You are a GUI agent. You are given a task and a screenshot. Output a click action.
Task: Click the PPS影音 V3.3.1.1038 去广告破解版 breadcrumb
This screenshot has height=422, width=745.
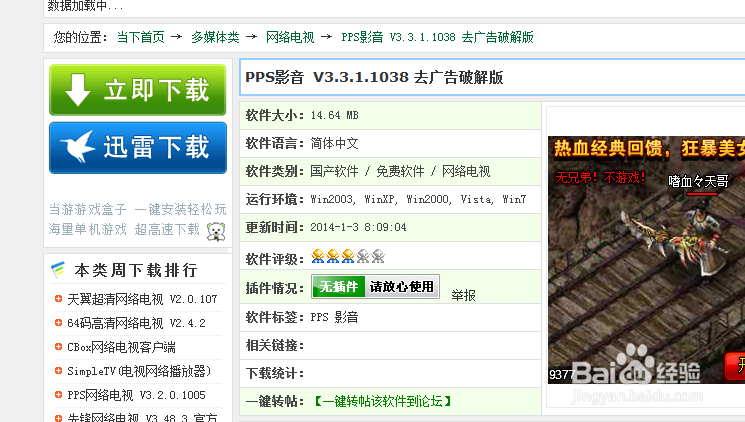[437, 37]
